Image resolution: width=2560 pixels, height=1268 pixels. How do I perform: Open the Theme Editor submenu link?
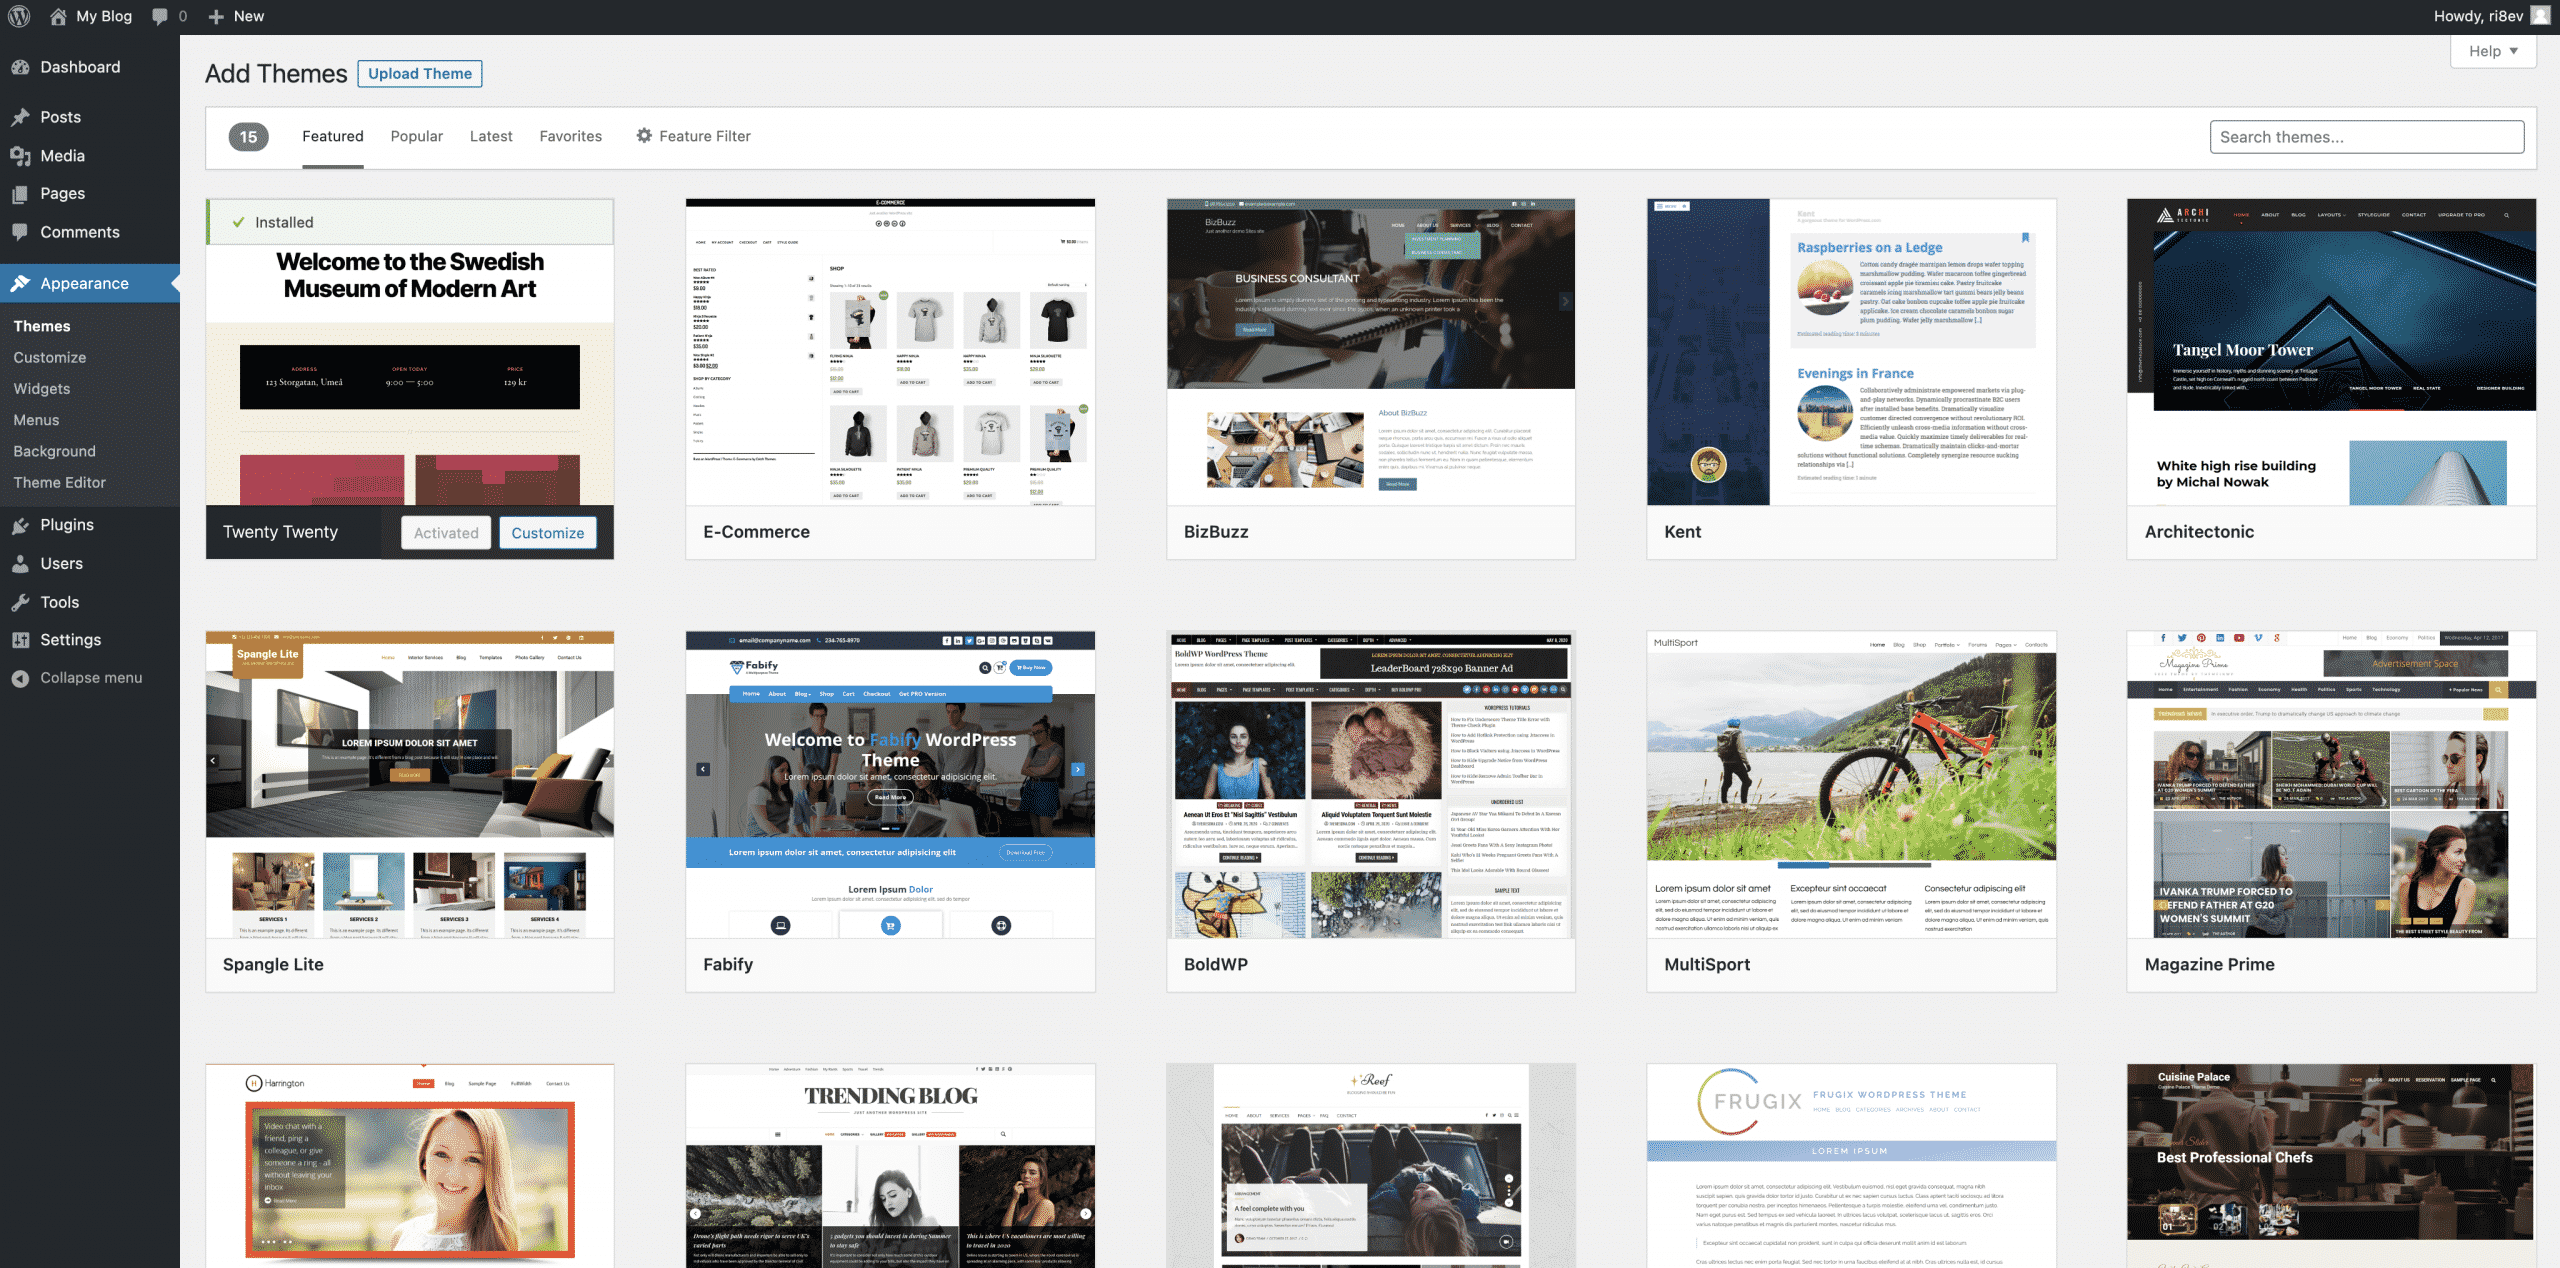coord(60,482)
